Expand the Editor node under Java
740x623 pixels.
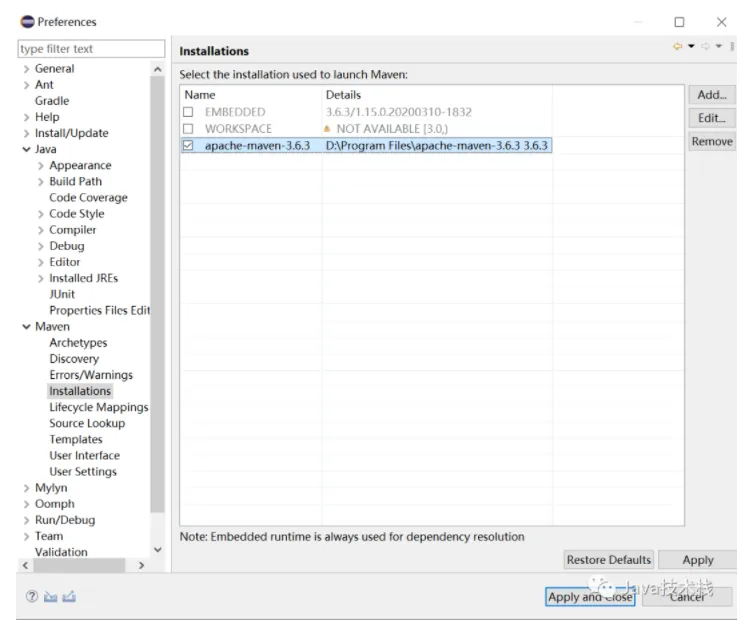coord(41,262)
